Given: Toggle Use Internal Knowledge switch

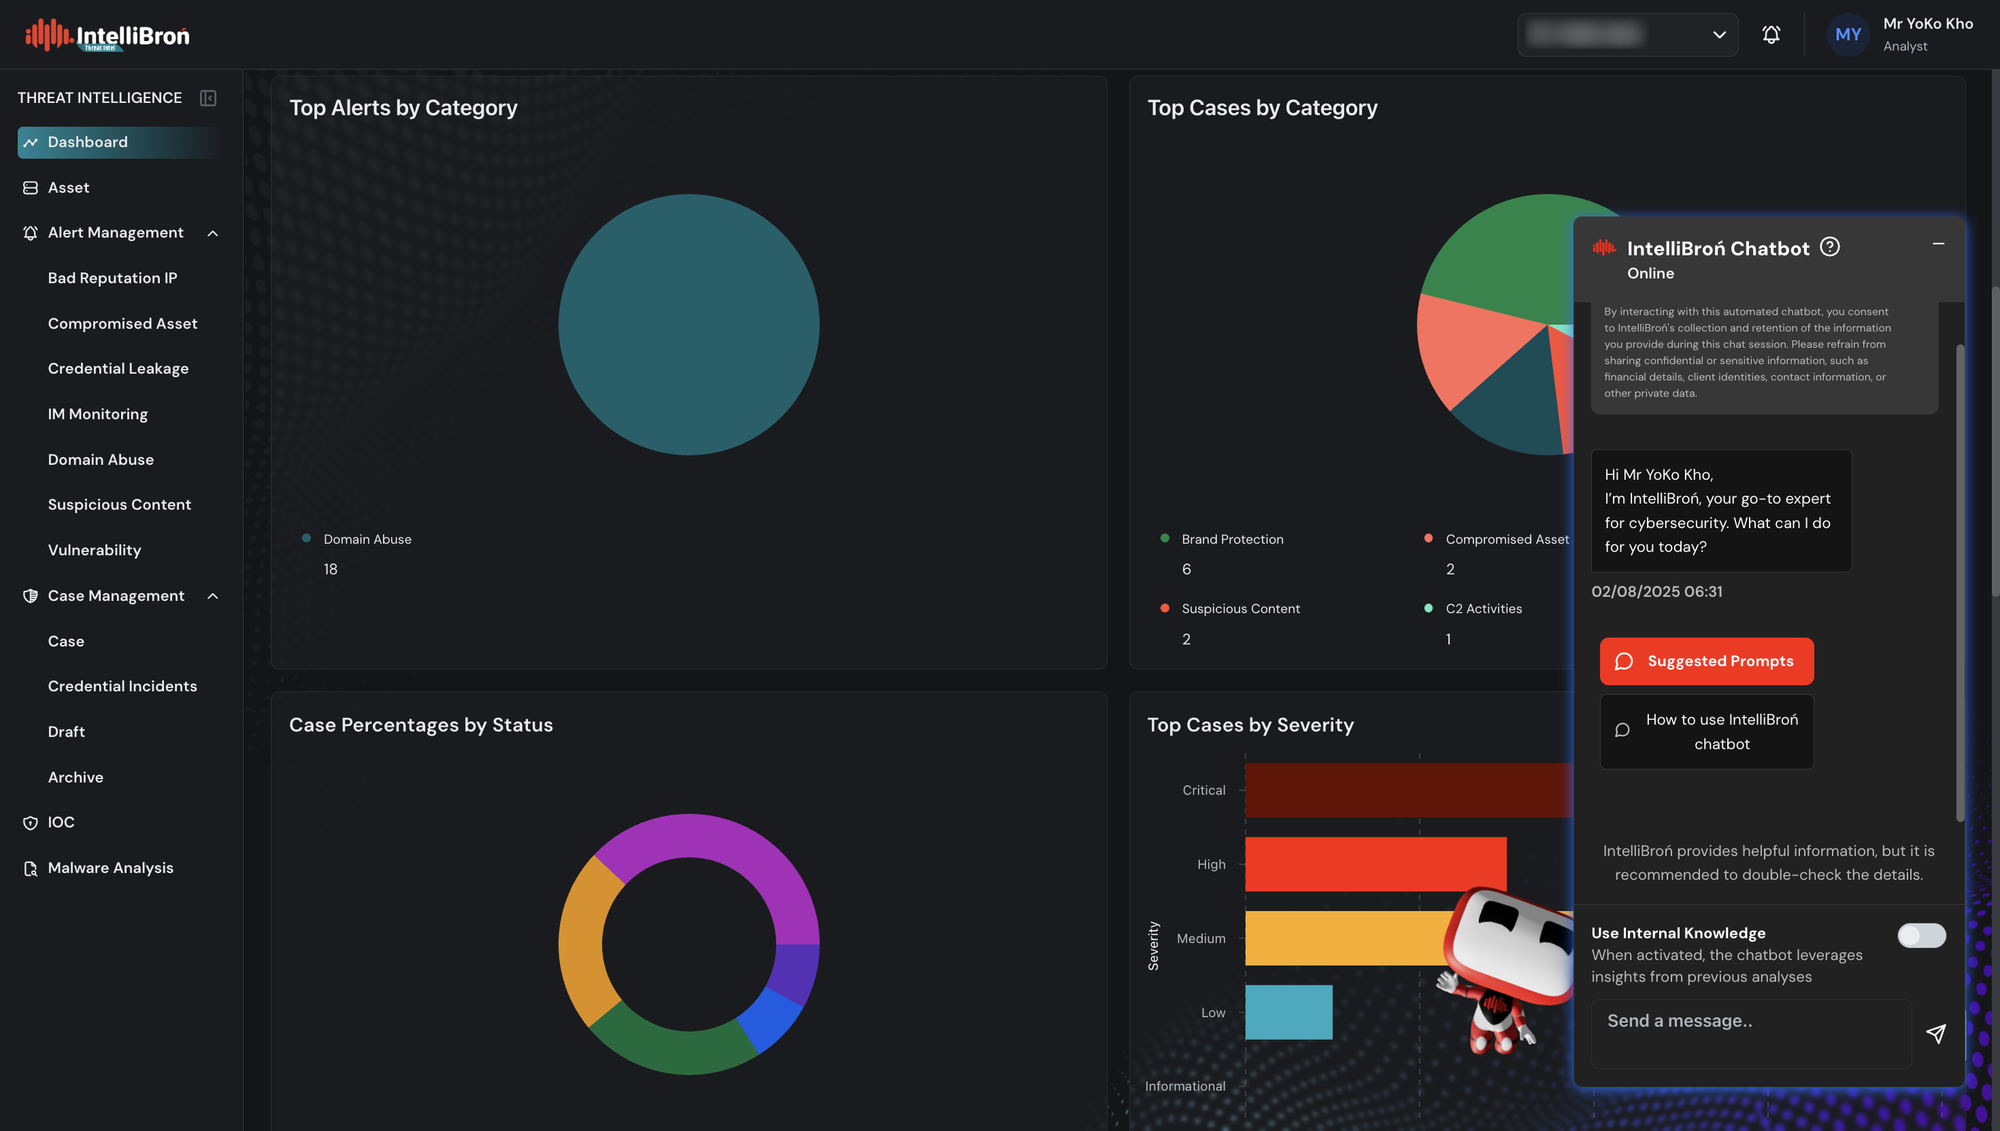Looking at the screenshot, I should (x=1921, y=936).
